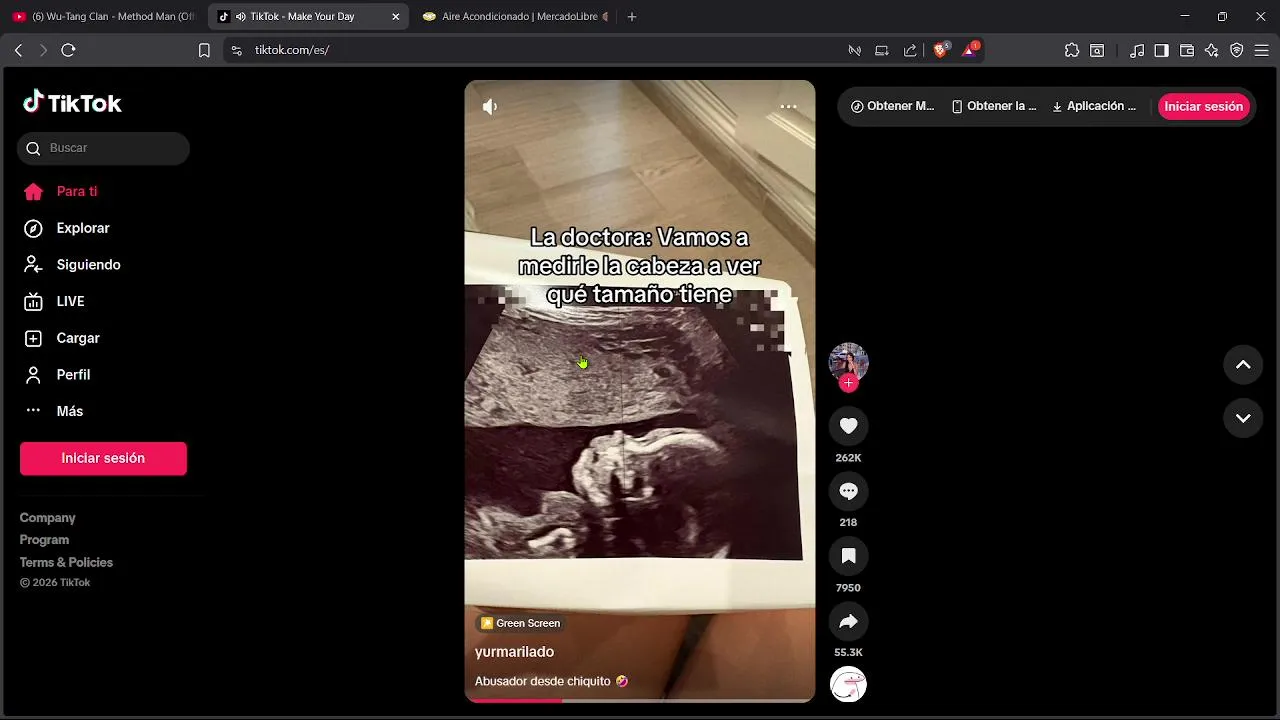Switch to the MercadoLibre Aire Acondicionado tab
This screenshot has width=1280, height=720.
tap(515, 16)
